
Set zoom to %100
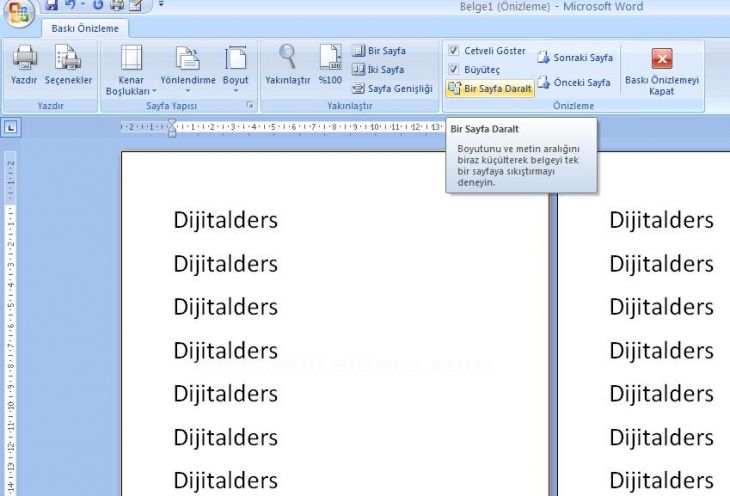(330, 65)
